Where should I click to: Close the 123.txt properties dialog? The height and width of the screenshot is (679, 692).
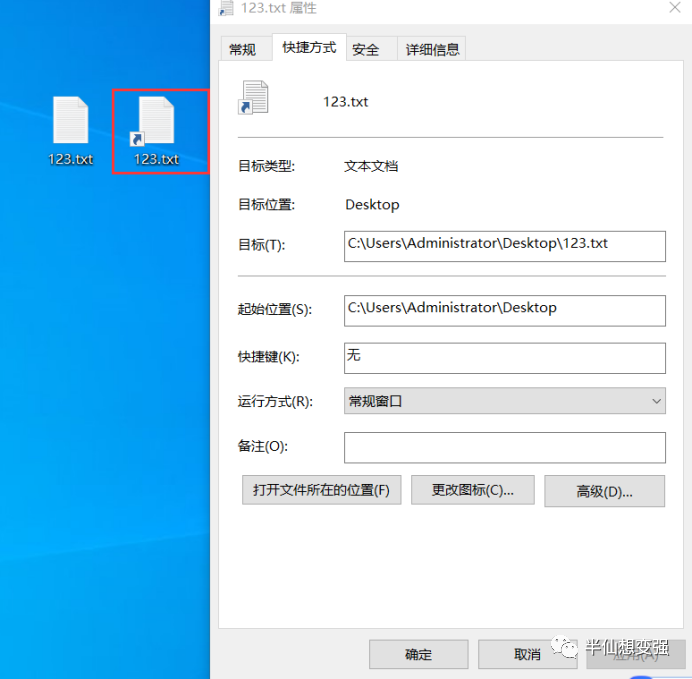(x=675, y=8)
